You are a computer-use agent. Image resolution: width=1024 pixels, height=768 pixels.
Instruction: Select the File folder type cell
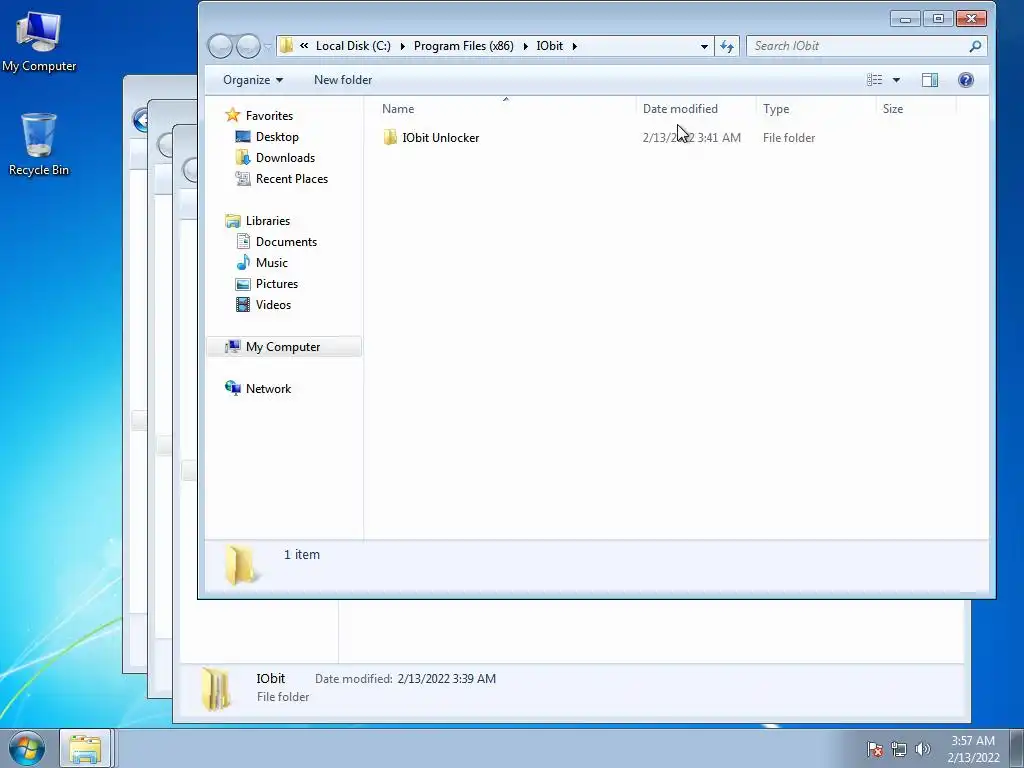pyautogui.click(x=789, y=138)
